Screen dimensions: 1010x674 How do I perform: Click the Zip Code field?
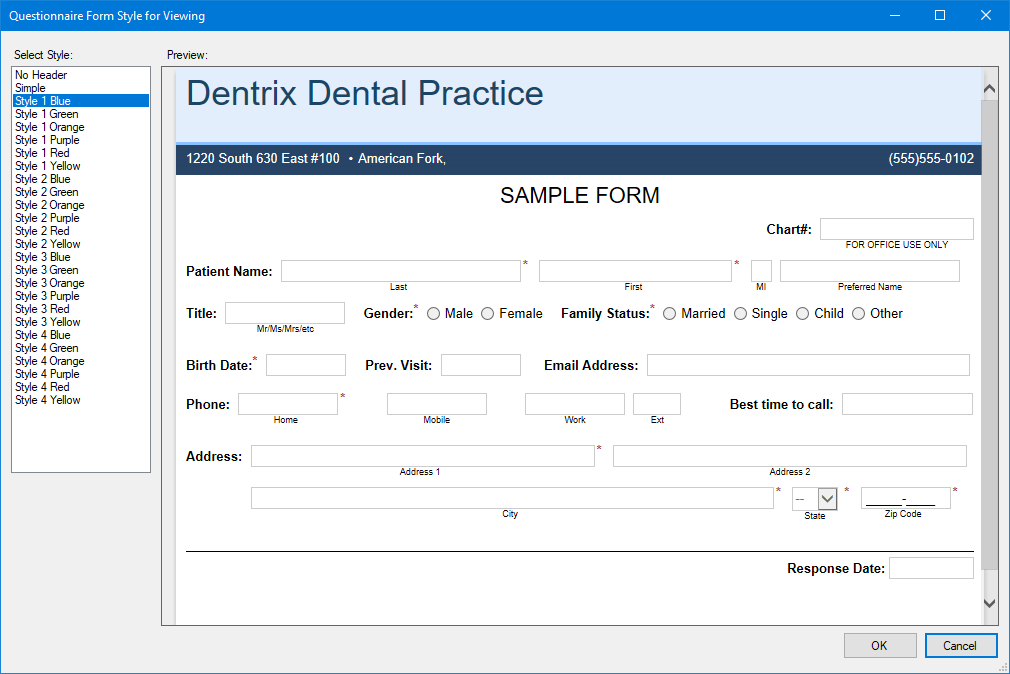click(x=905, y=498)
